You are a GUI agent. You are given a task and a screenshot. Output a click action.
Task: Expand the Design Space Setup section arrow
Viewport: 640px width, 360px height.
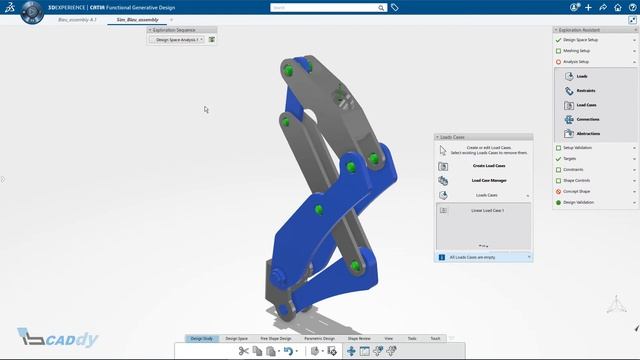634,40
